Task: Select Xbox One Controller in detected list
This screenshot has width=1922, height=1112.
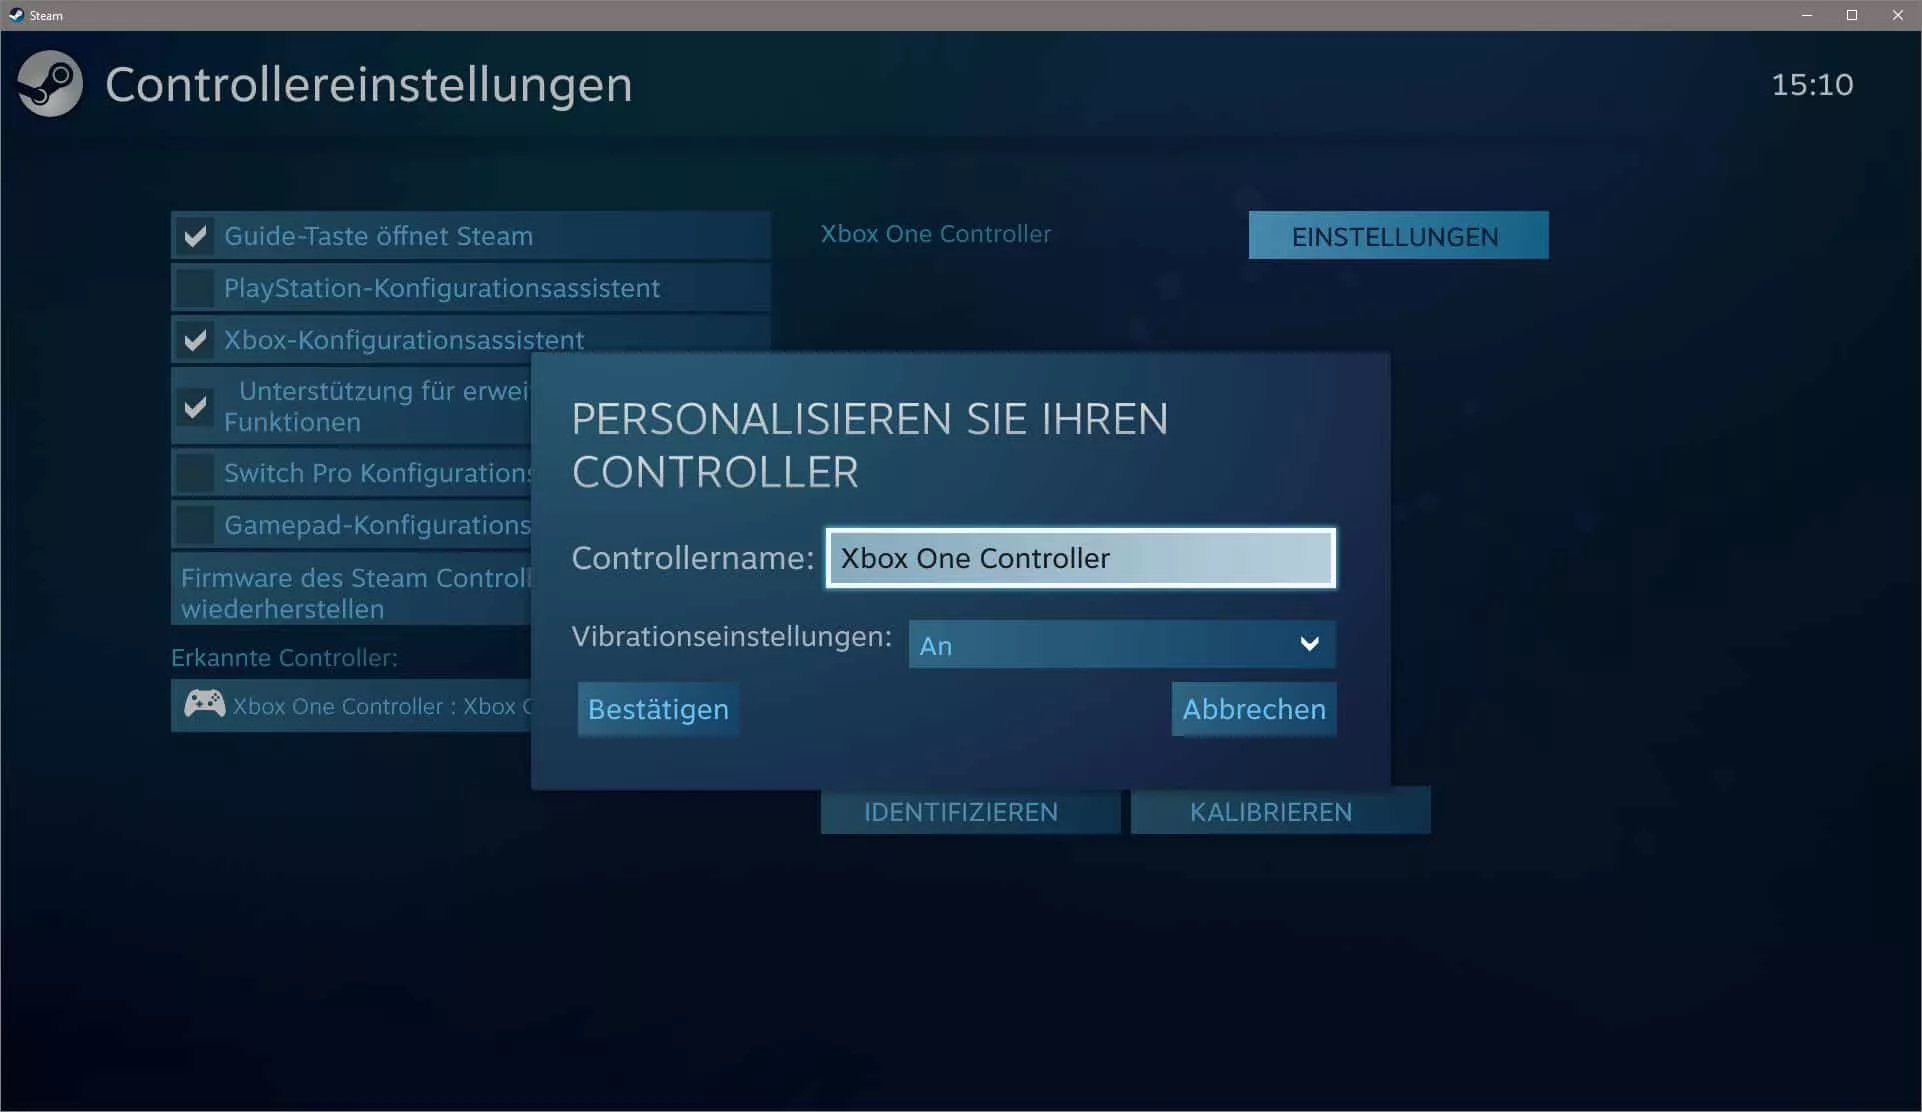Action: pos(352,706)
